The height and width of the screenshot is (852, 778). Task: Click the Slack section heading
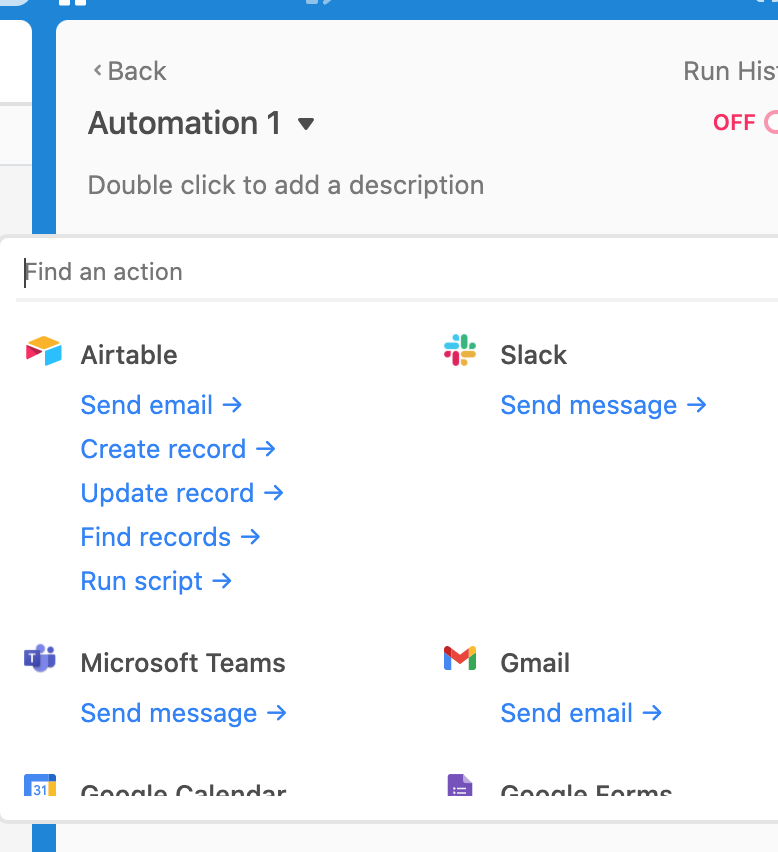(534, 355)
